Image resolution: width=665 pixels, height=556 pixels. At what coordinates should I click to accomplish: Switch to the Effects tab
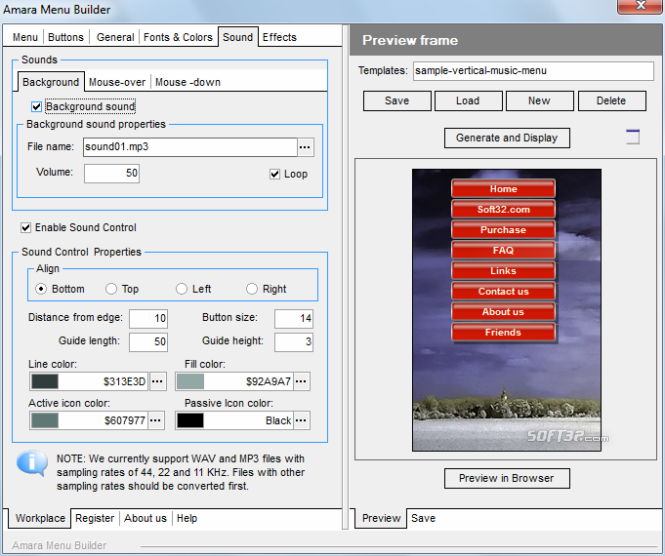coord(279,37)
